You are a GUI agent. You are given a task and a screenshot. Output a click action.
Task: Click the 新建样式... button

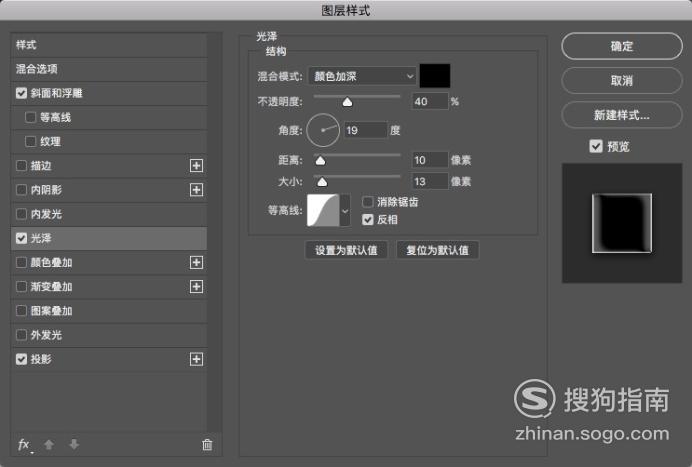pos(622,115)
